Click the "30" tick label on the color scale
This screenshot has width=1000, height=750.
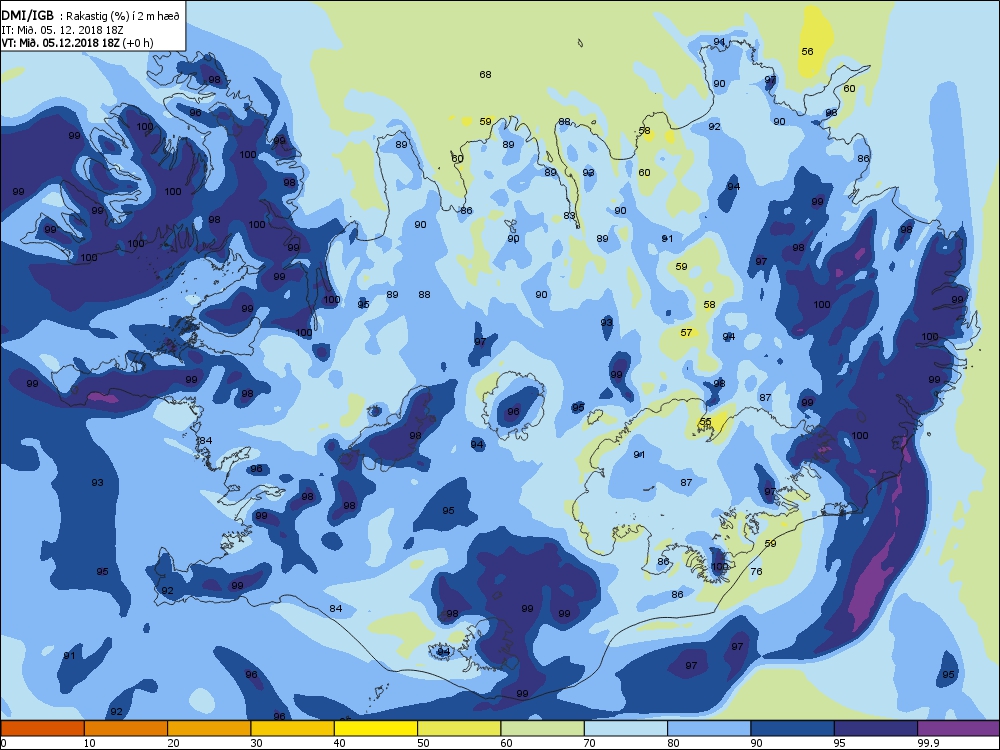(256, 743)
